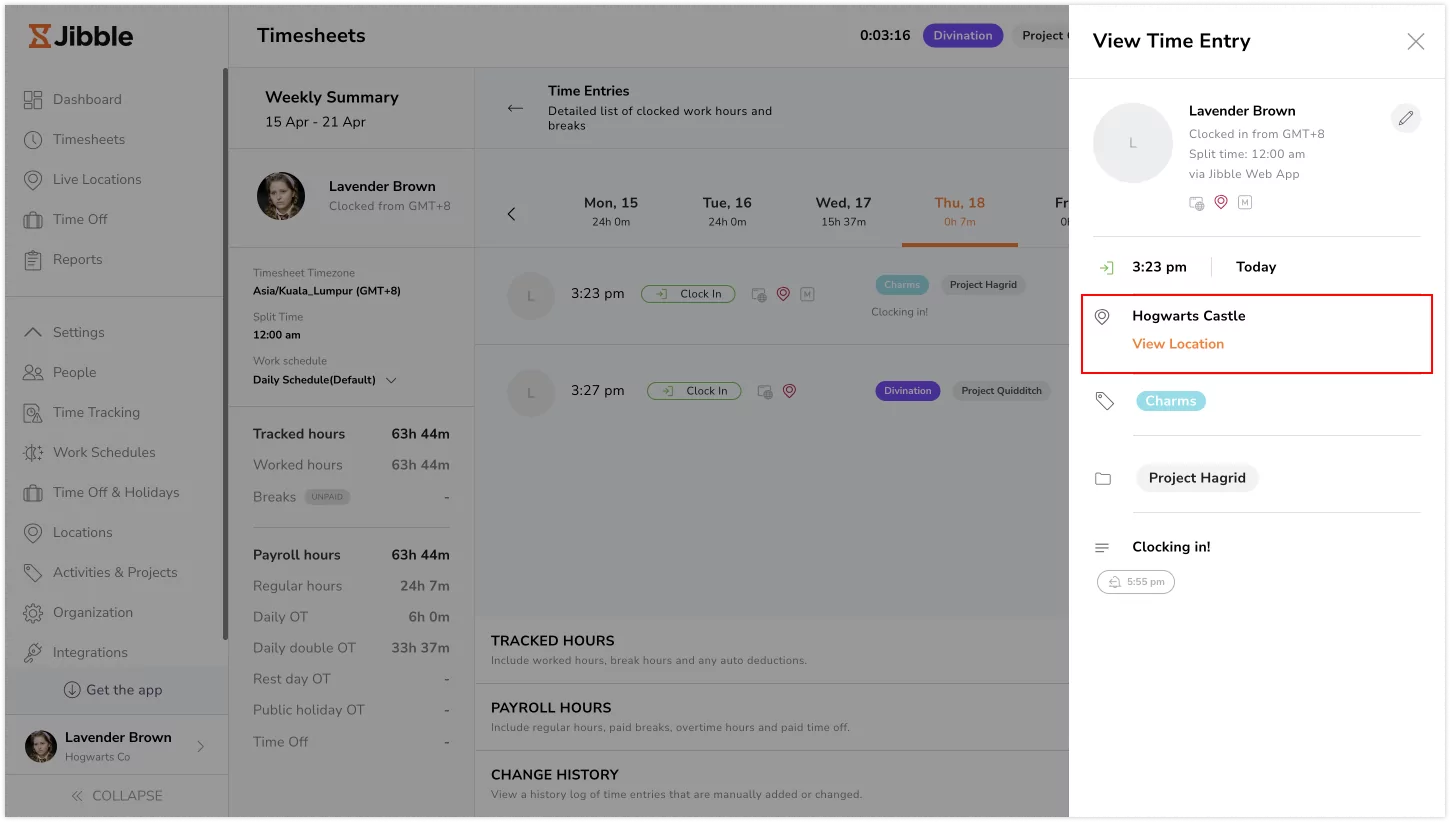The width and height of the screenshot is (1450, 822).
Task: Click the folder icon beside Project Hagrid
Action: 1103,479
